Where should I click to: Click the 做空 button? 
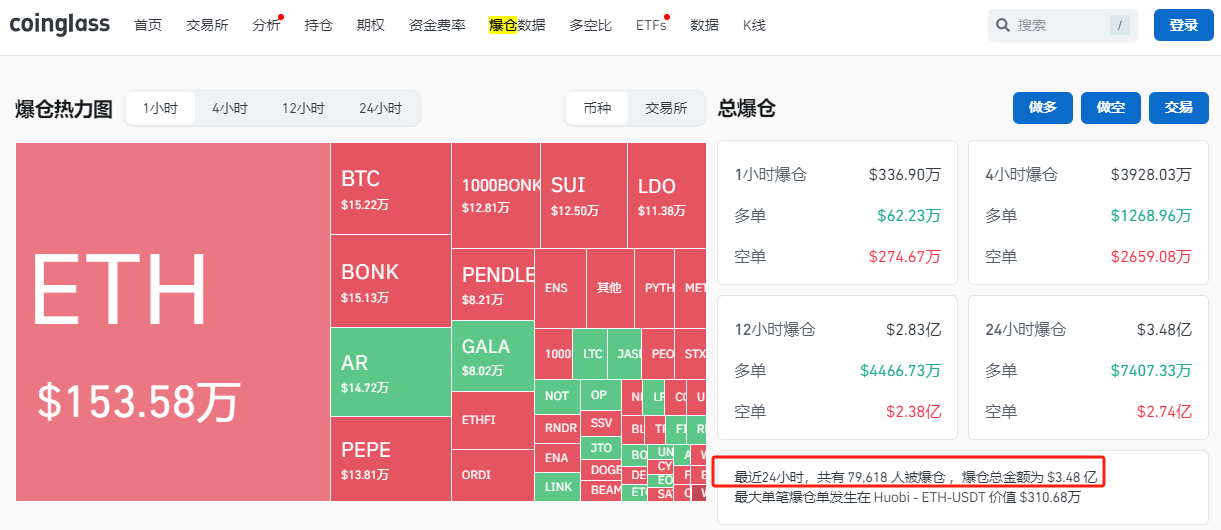[1111, 108]
